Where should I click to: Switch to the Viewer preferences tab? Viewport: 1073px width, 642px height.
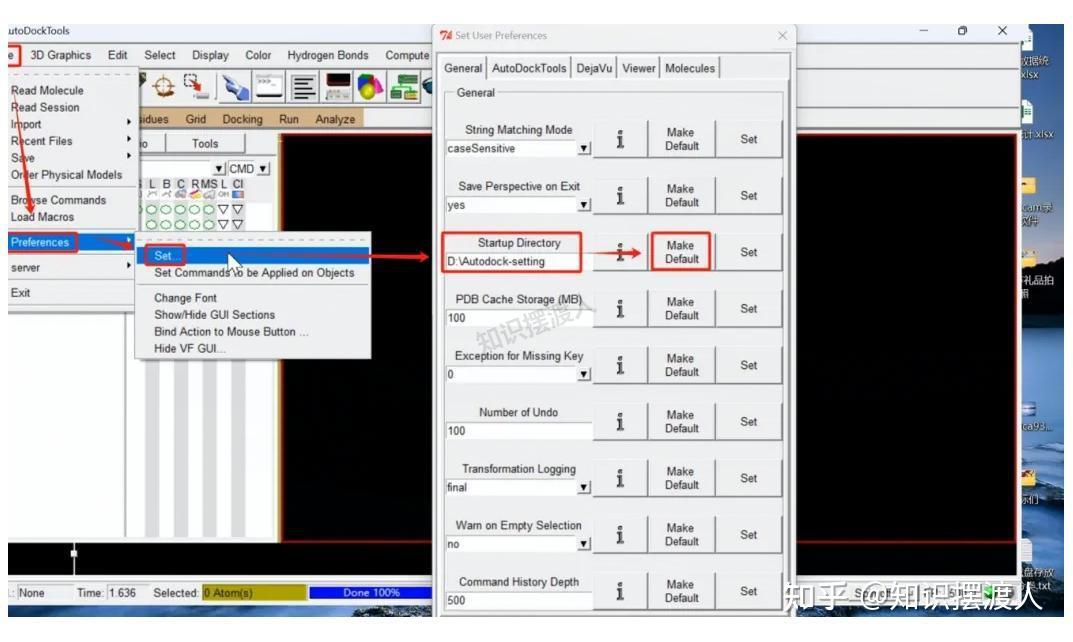638,68
